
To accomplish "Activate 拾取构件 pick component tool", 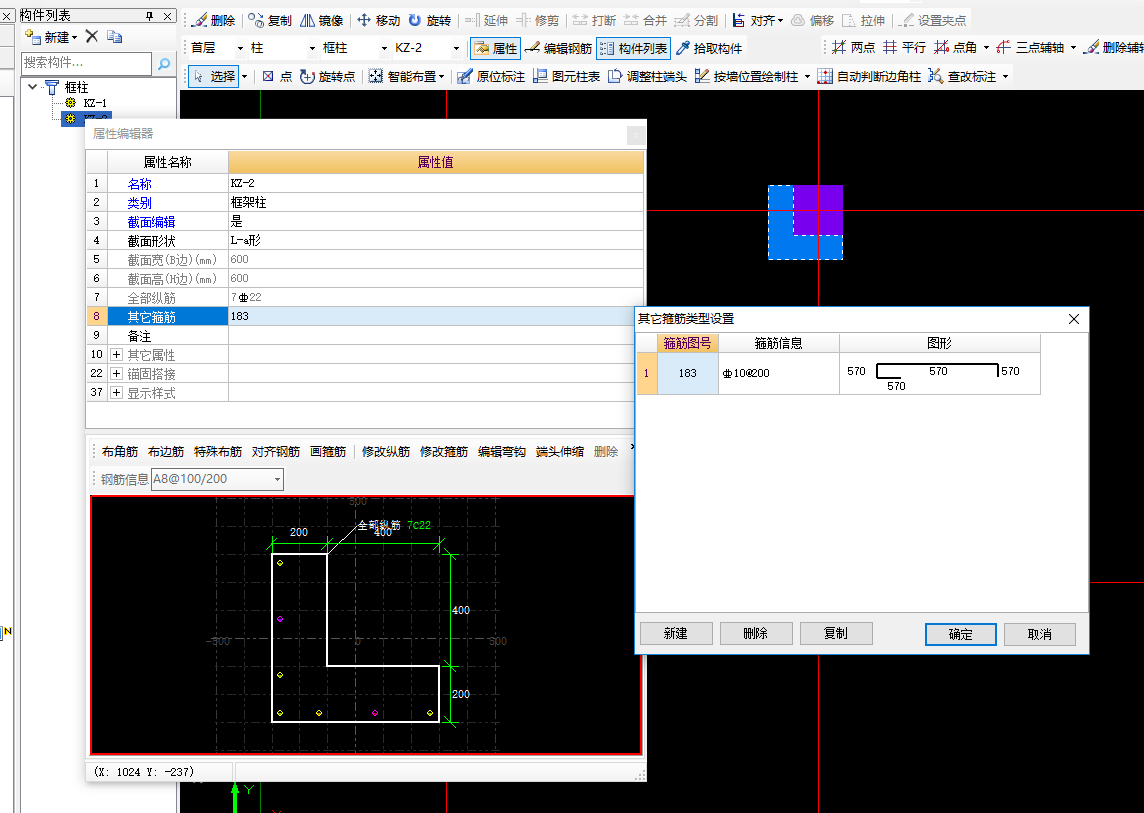I will pyautogui.click(x=709, y=48).
